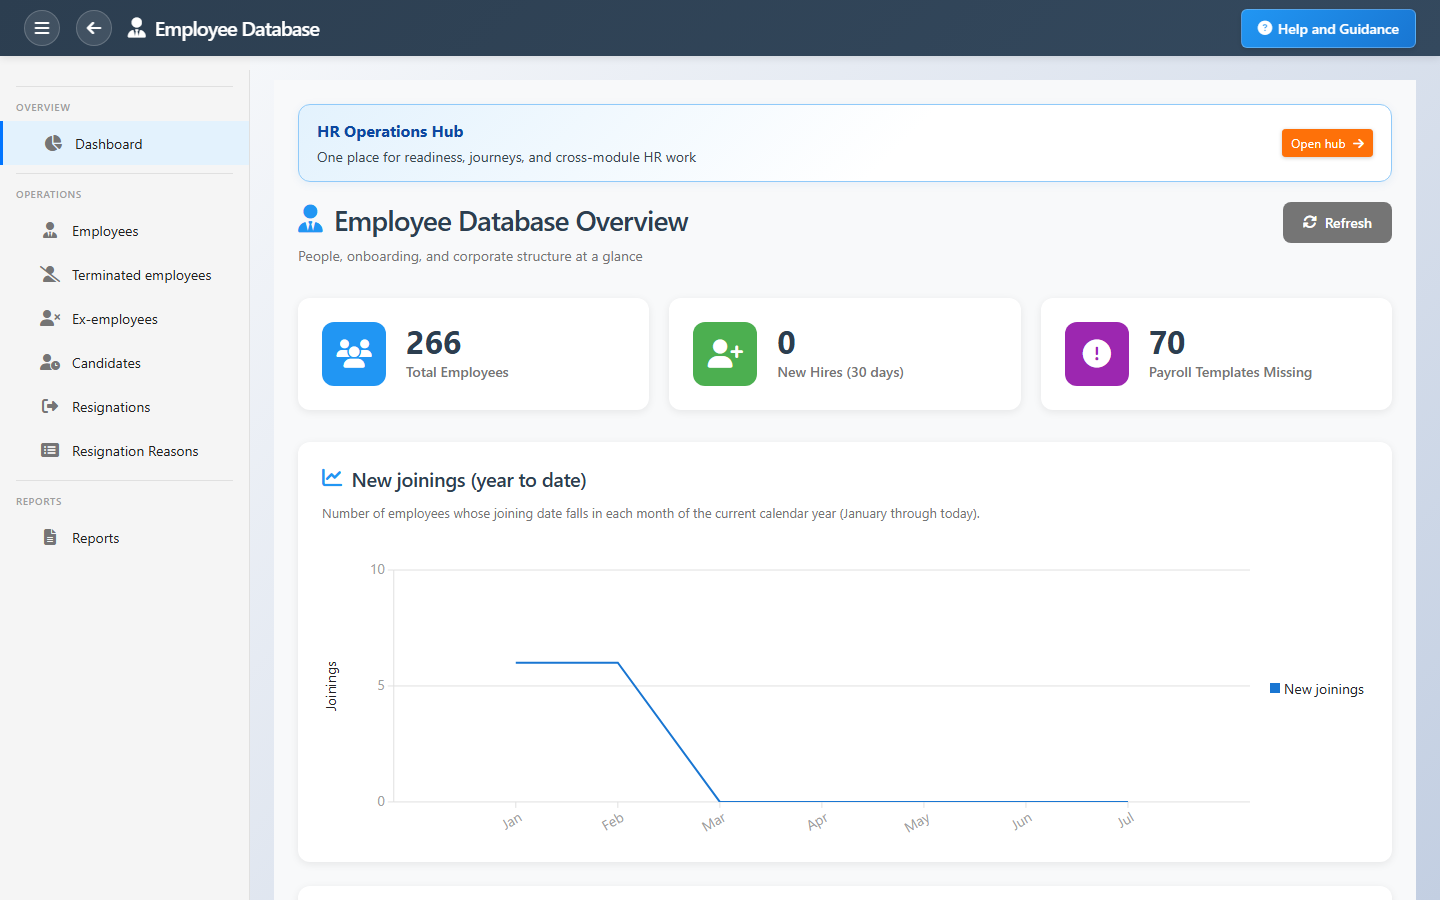The width and height of the screenshot is (1440, 900).
Task: Click the purple Payroll Templates Missing icon
Action: coord(1097,354)
